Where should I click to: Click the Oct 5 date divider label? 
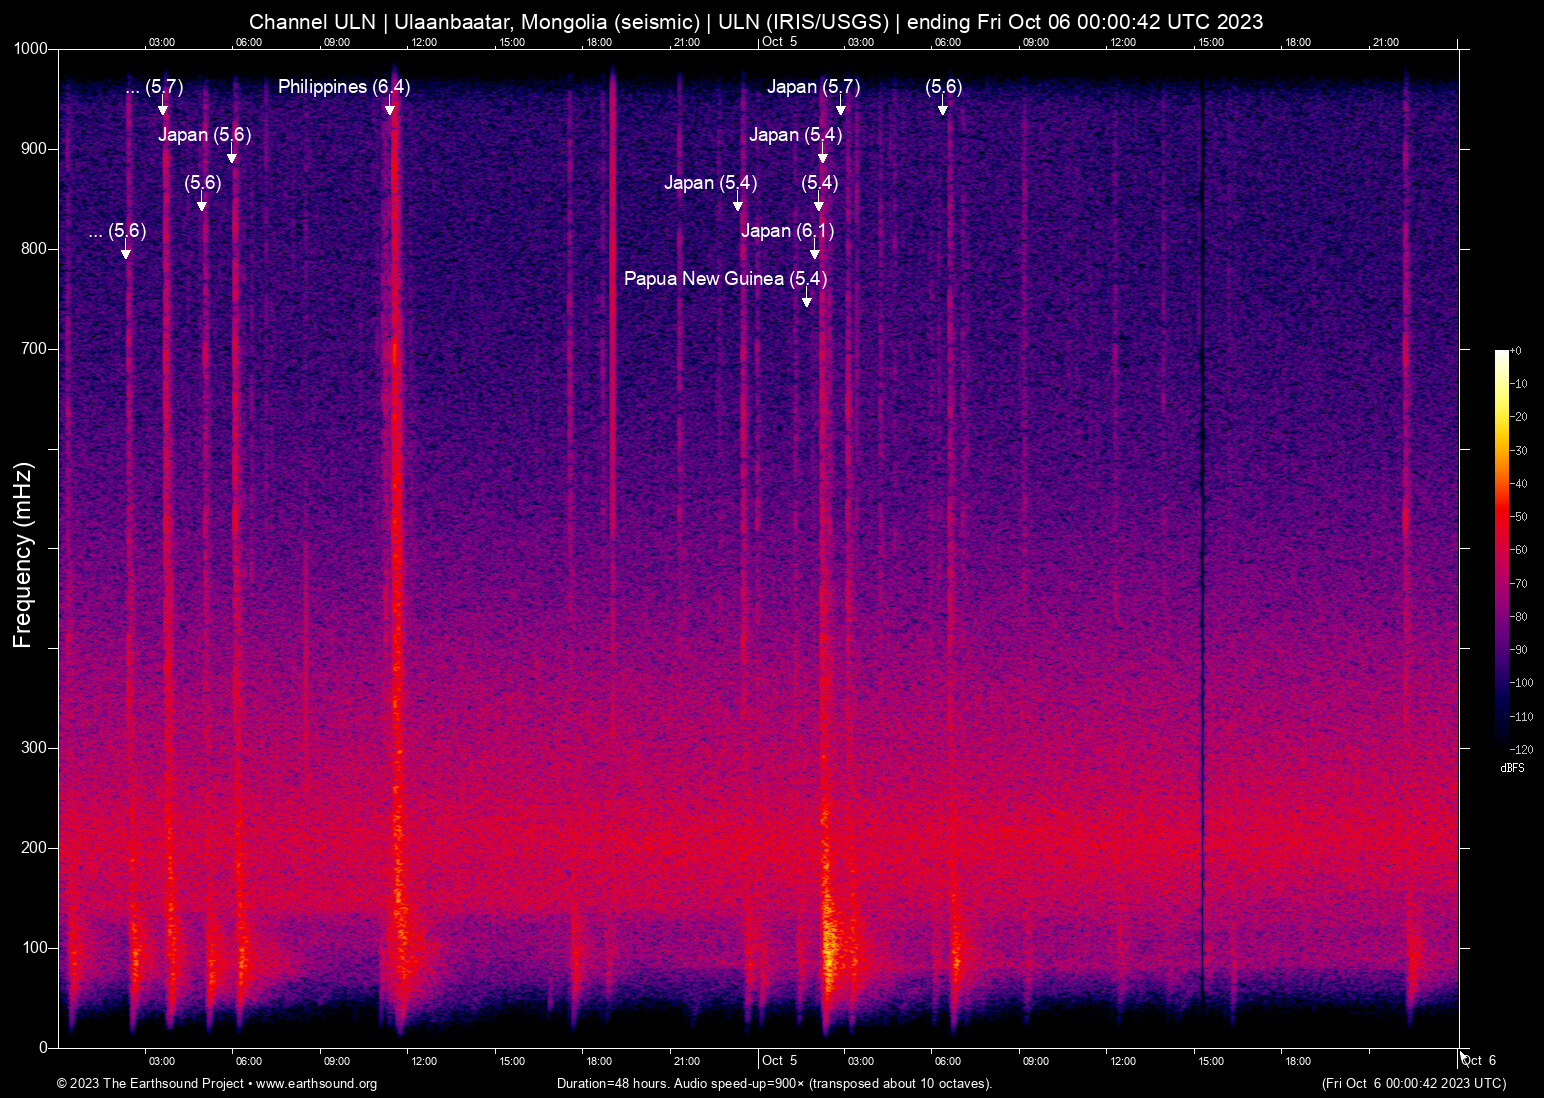point(779,1061)
